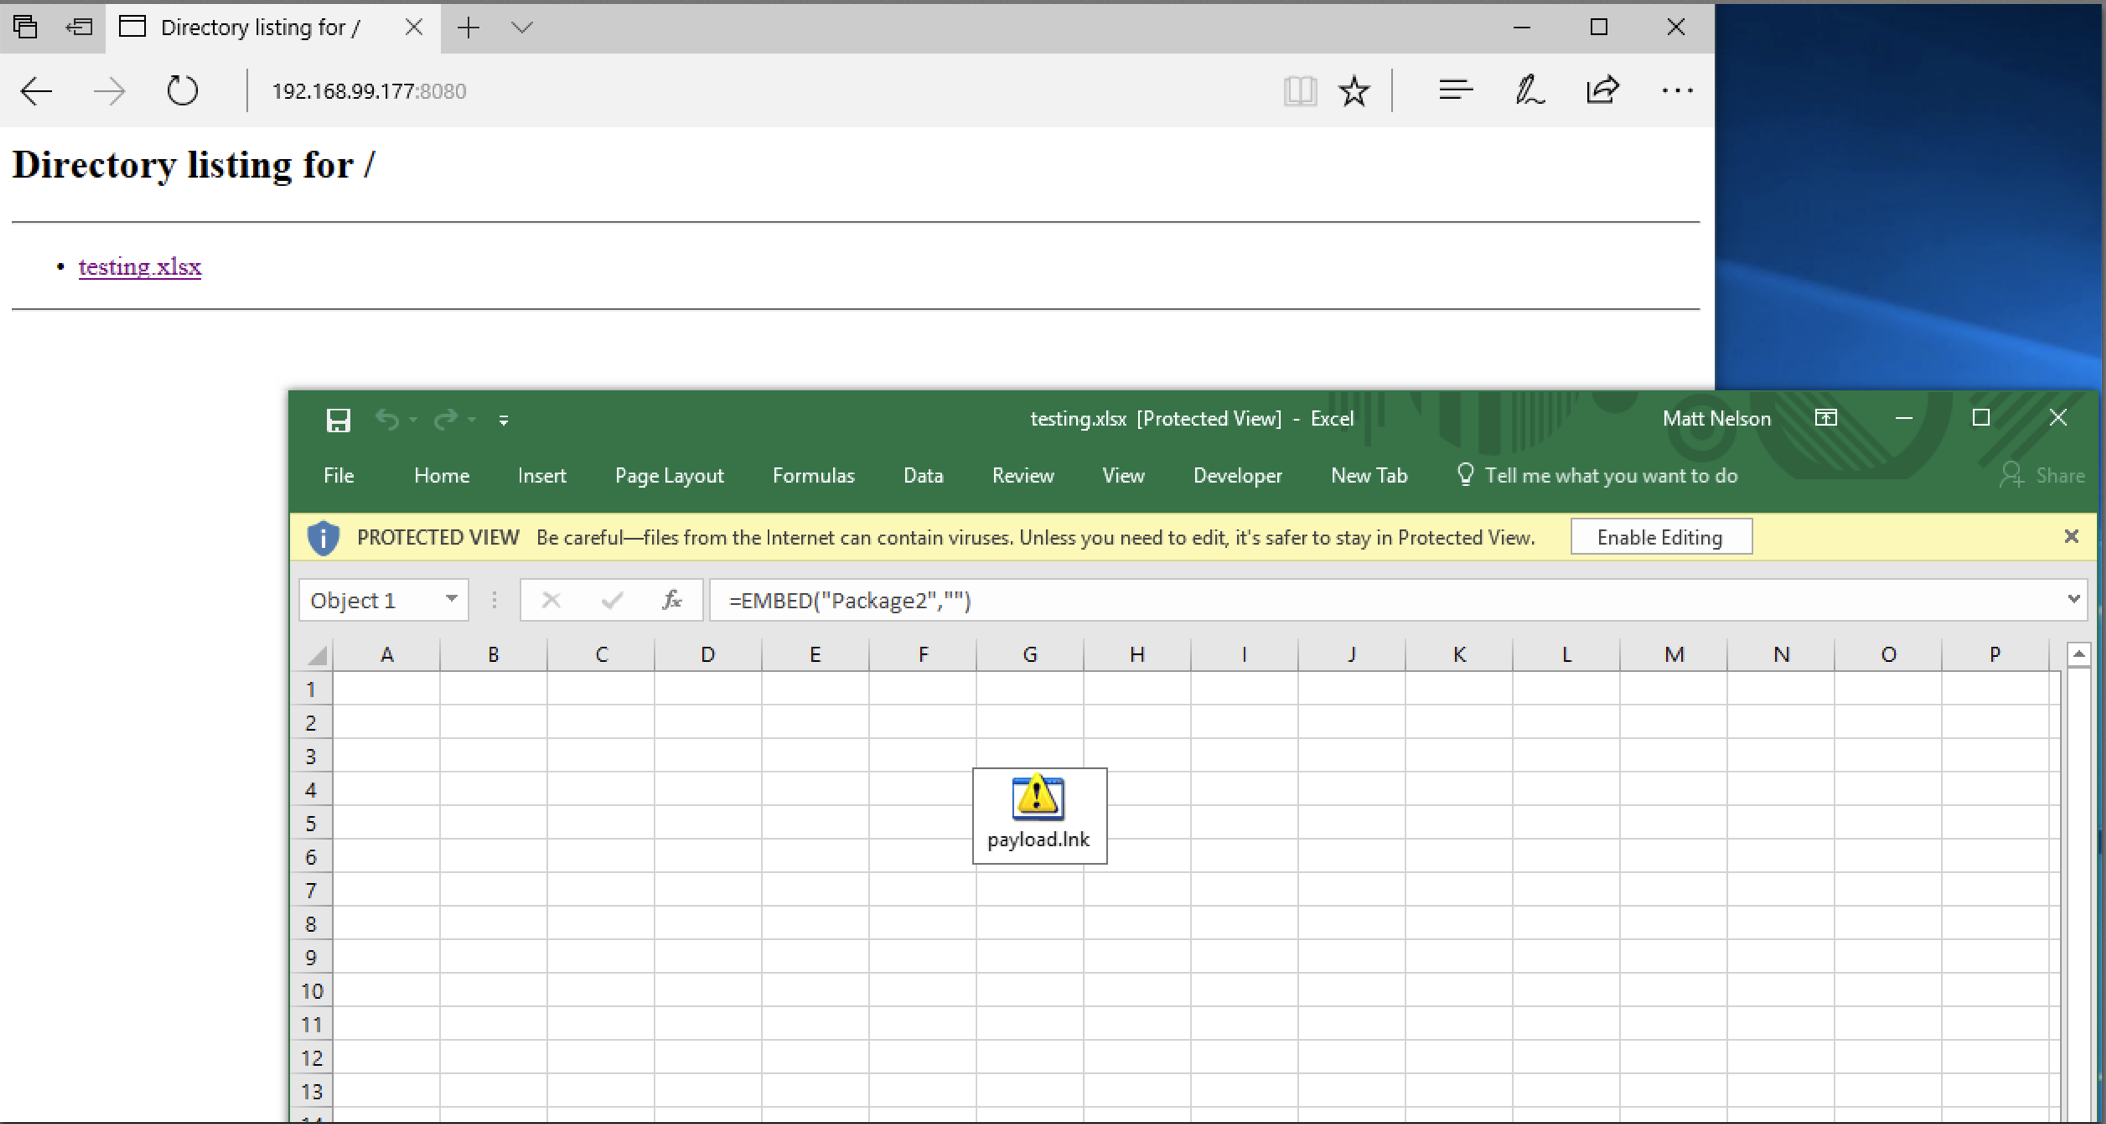Add page to favorites with star icon

pyautogui.click(x=1354, y=91)
